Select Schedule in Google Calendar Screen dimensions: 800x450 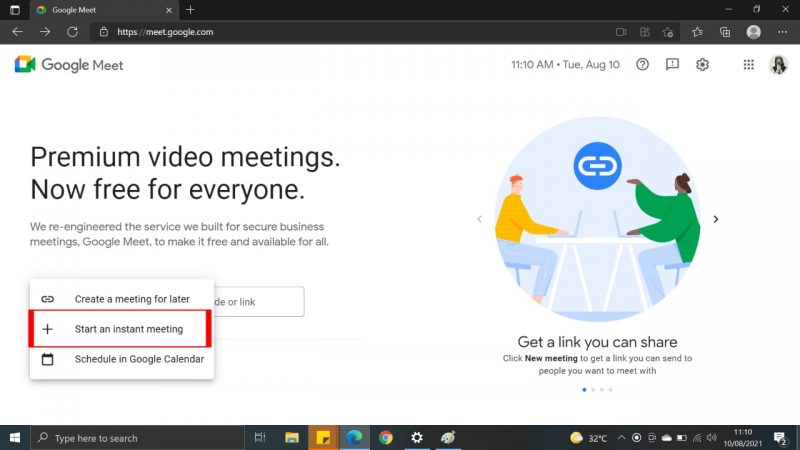click(x=121, y=359)
